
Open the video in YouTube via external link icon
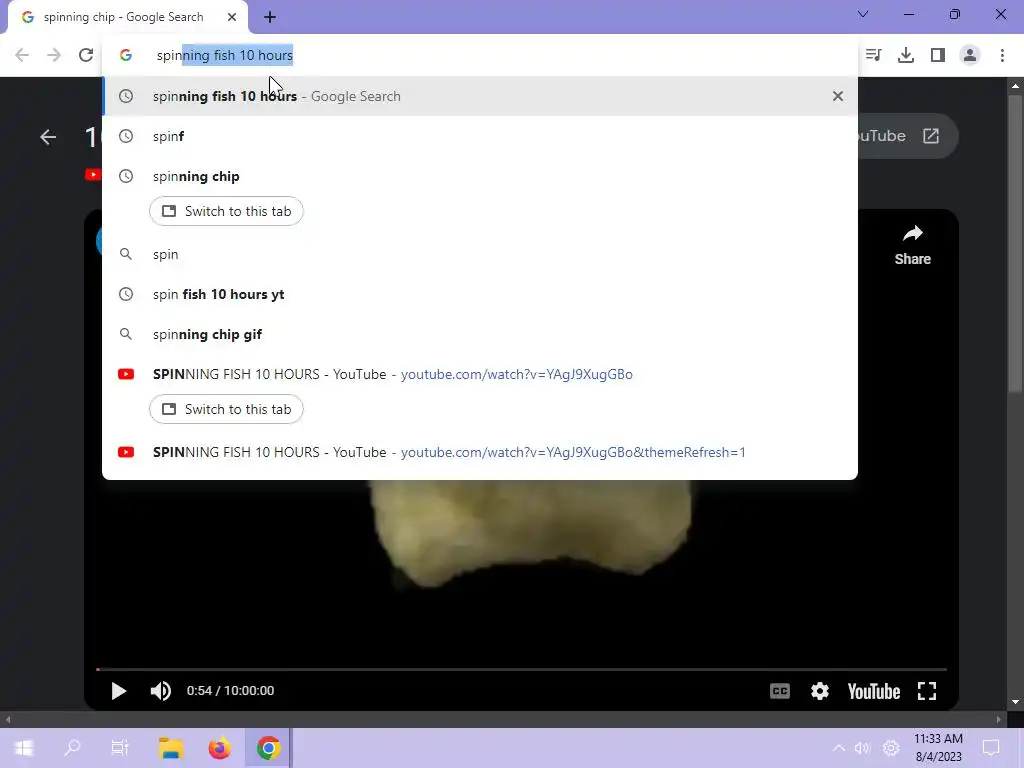click(931, 136)
